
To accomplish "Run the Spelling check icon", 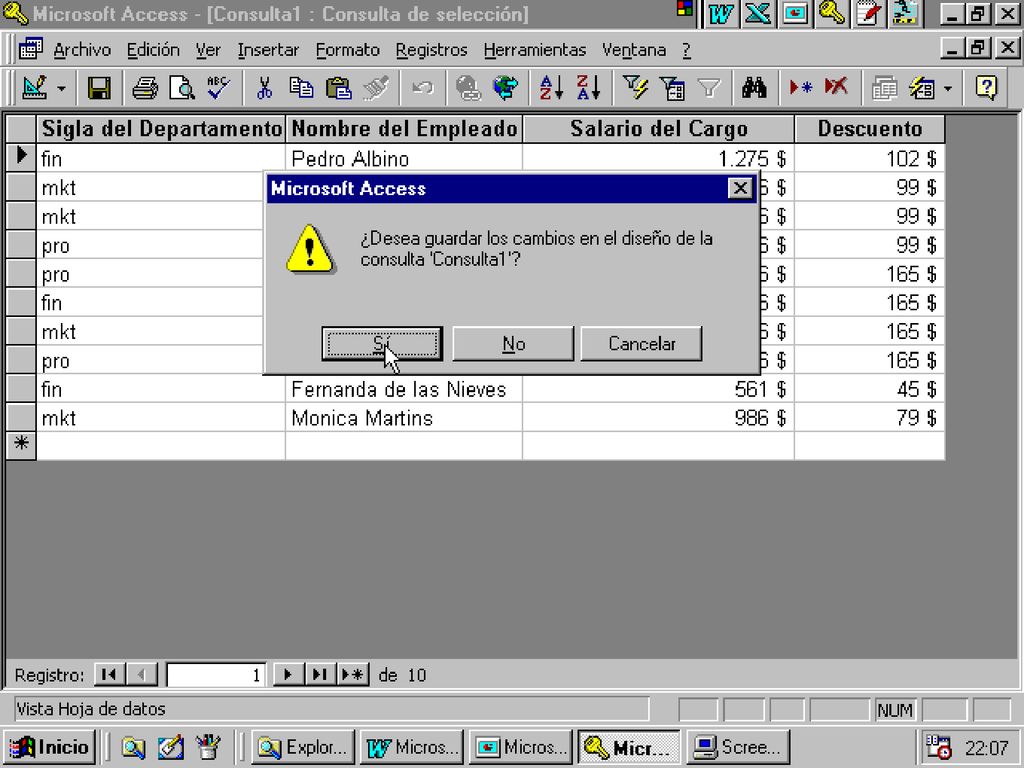I will (218, 88).
